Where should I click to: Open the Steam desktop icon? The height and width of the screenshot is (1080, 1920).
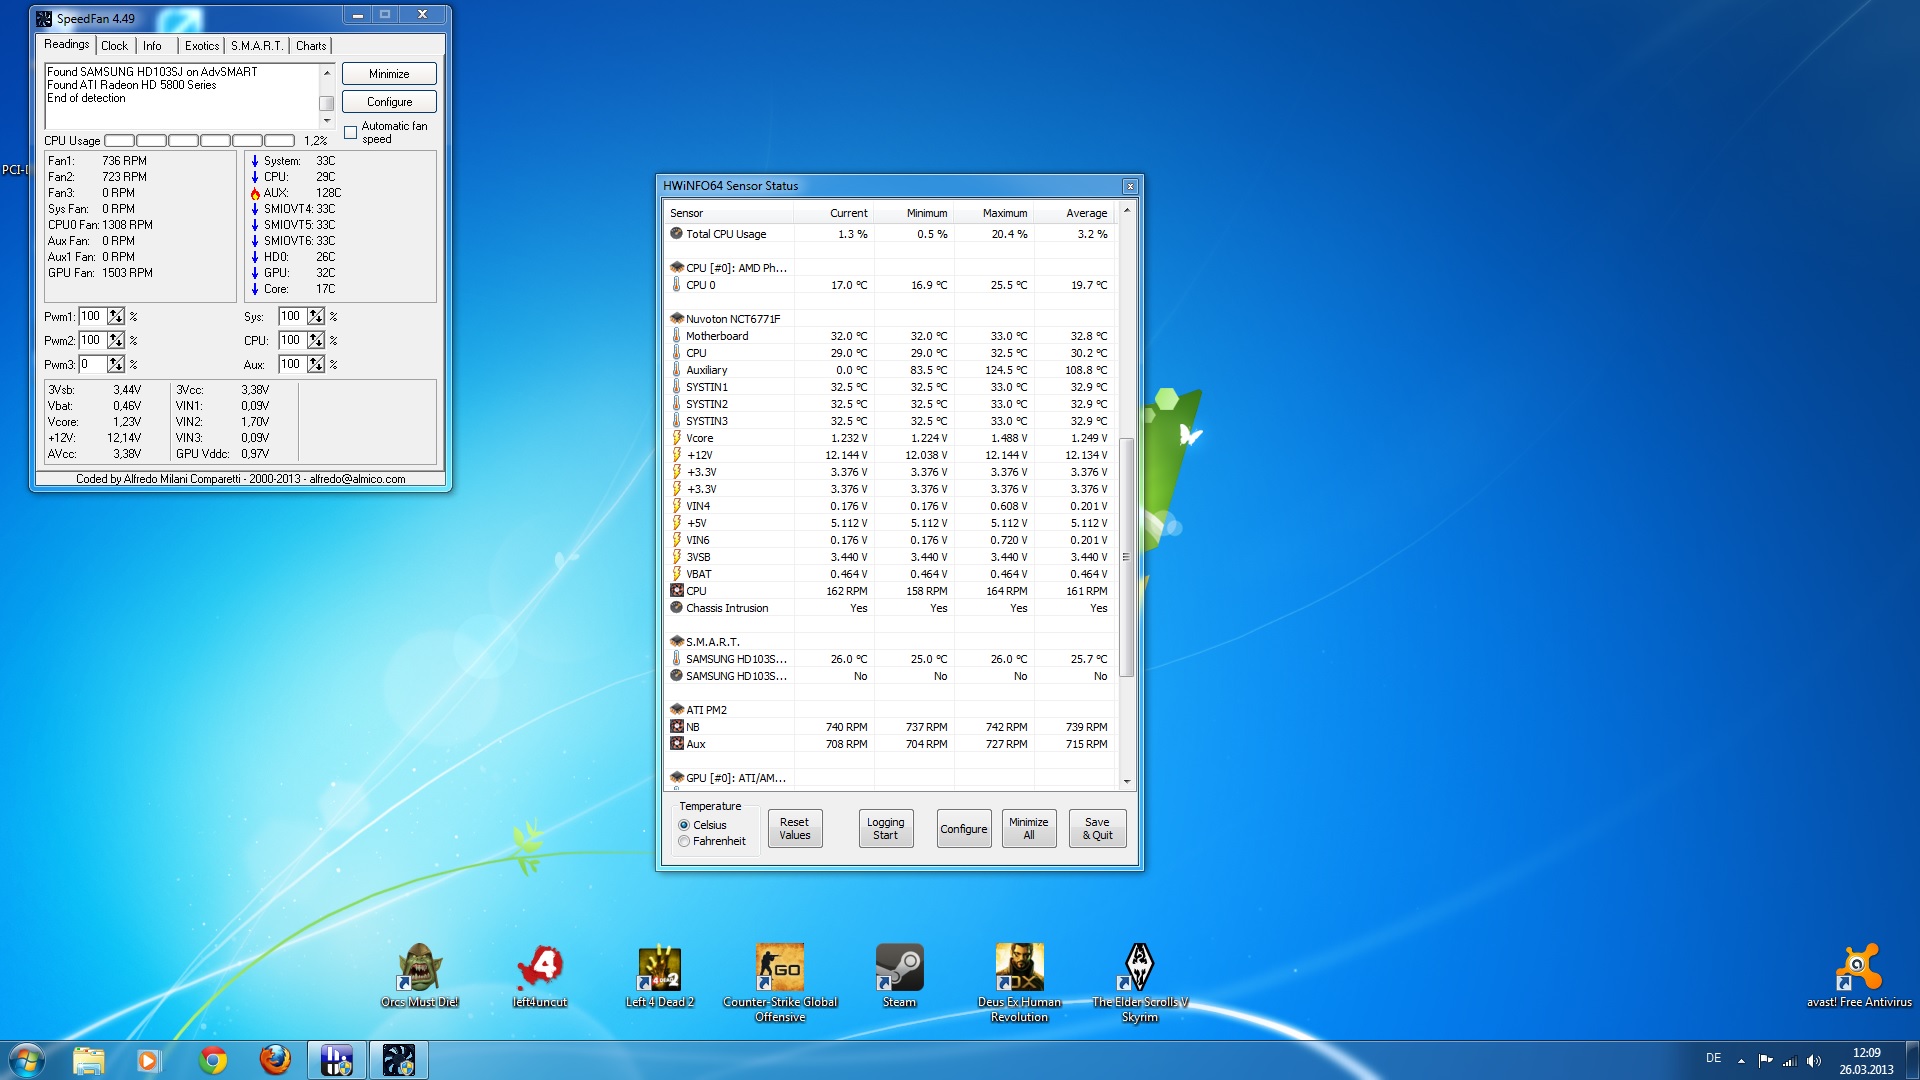coord(899,975)
